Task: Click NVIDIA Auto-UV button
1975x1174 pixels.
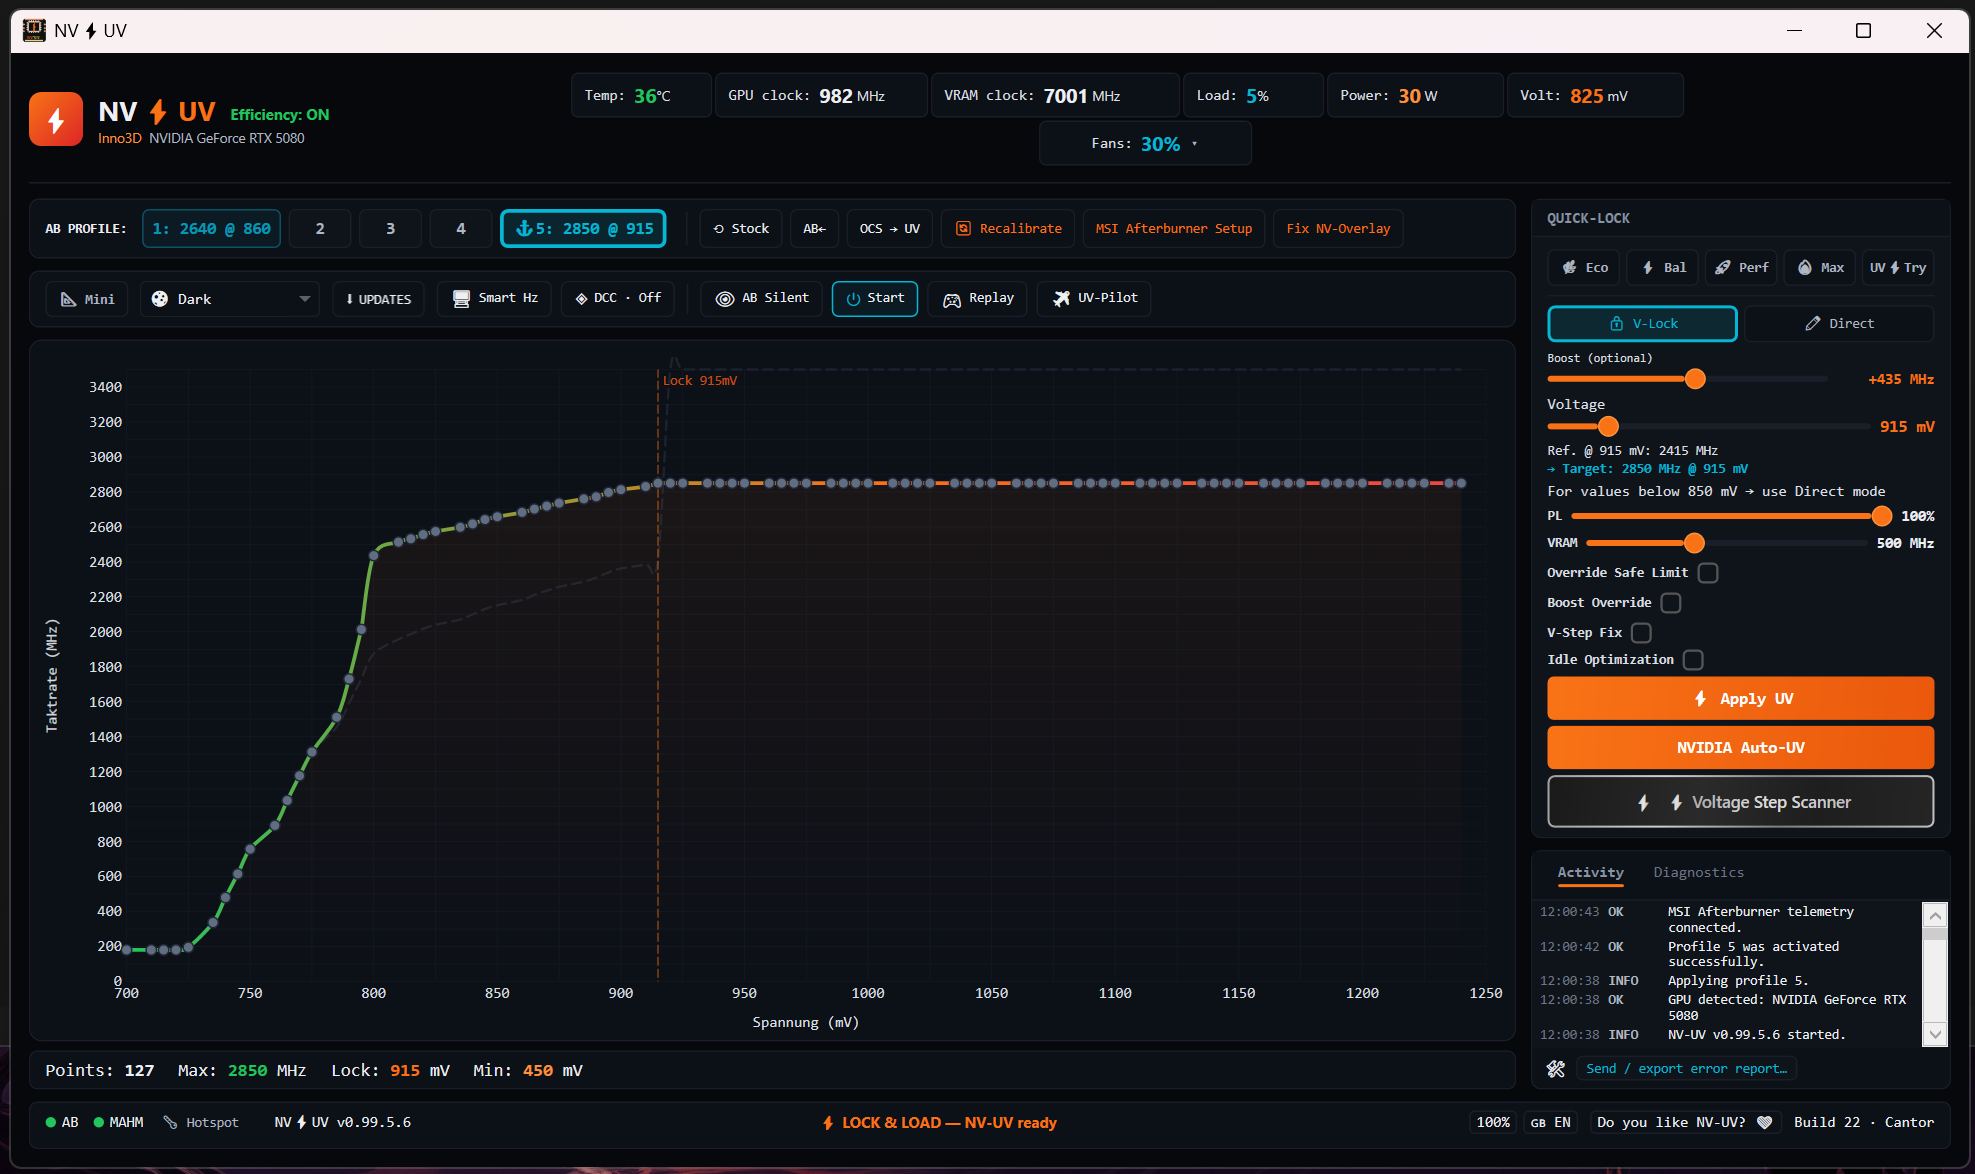Action: point(1741,748)
